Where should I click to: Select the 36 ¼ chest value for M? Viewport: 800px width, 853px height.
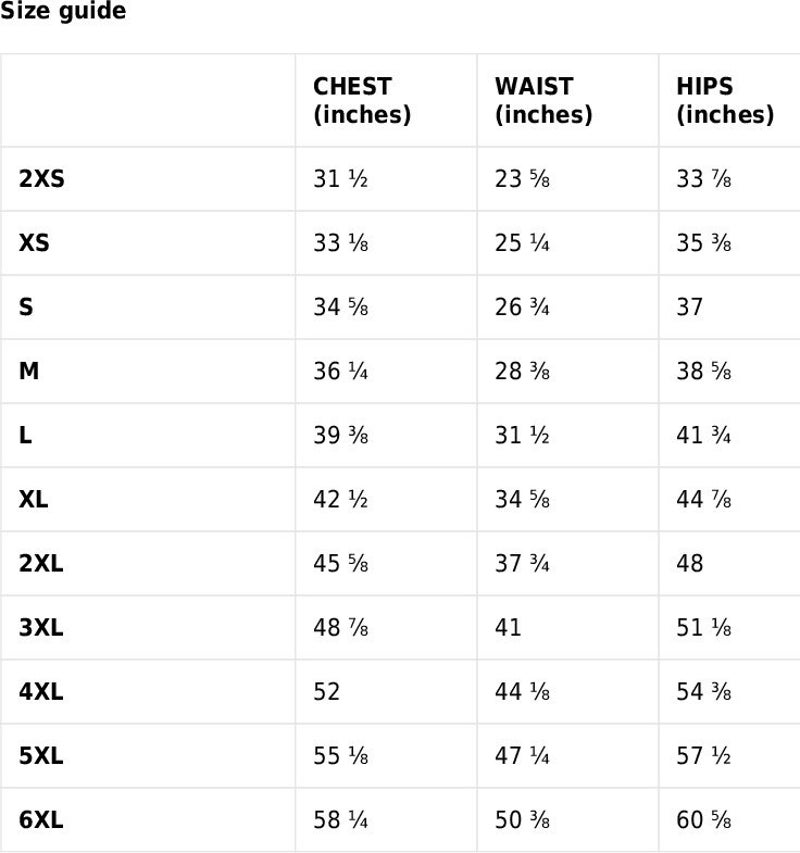[340, 371]
